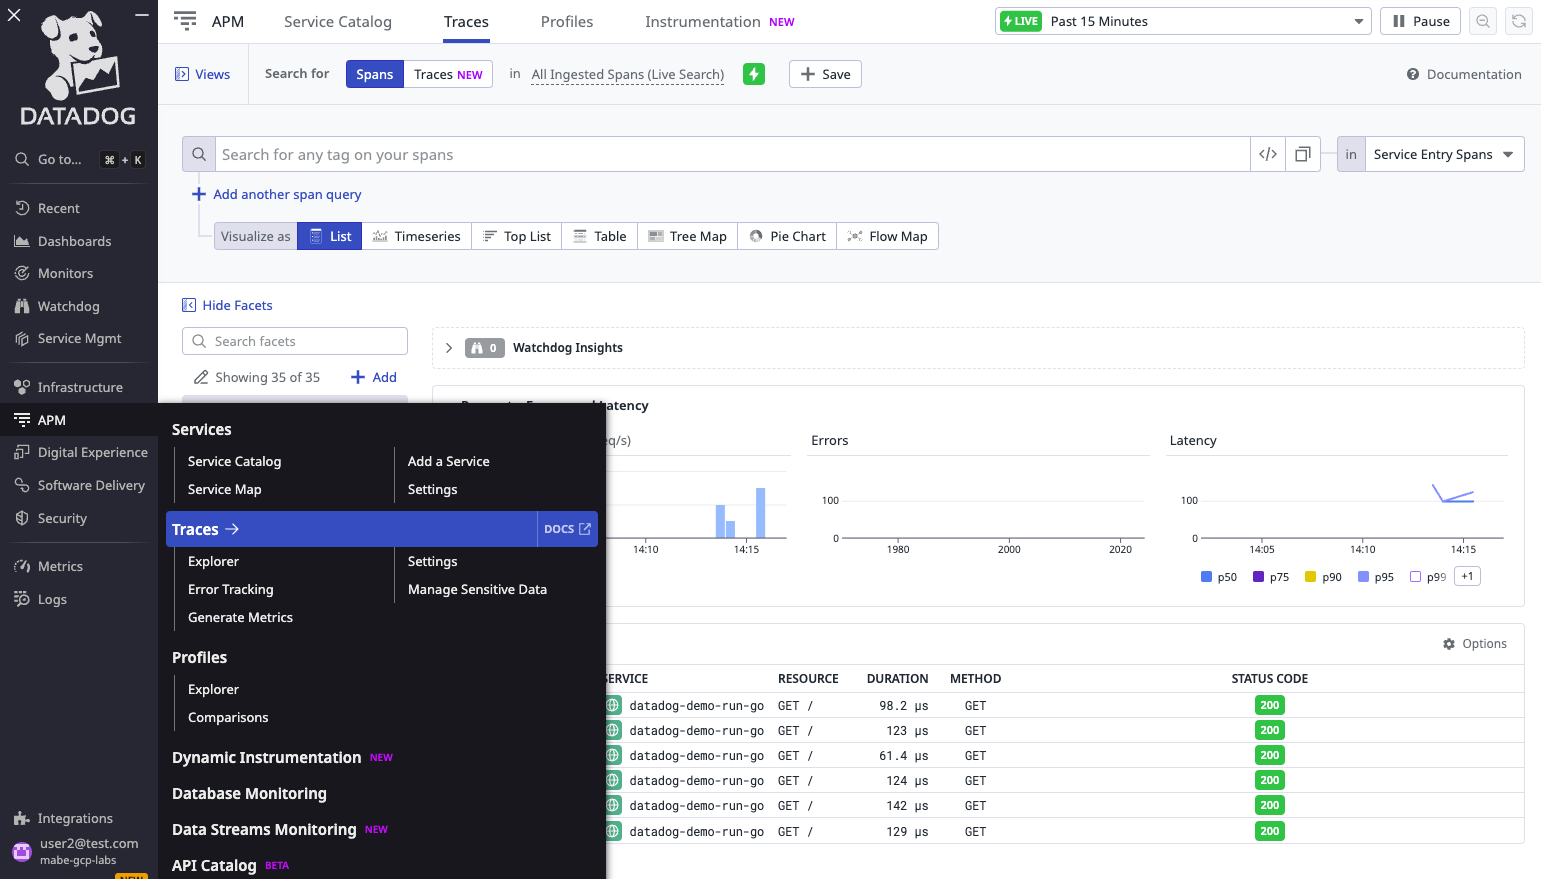Expand Watchdog Insights section
Image resolution: width=1541 pixels, height=879 pixels.
click(x=449, y=348)
